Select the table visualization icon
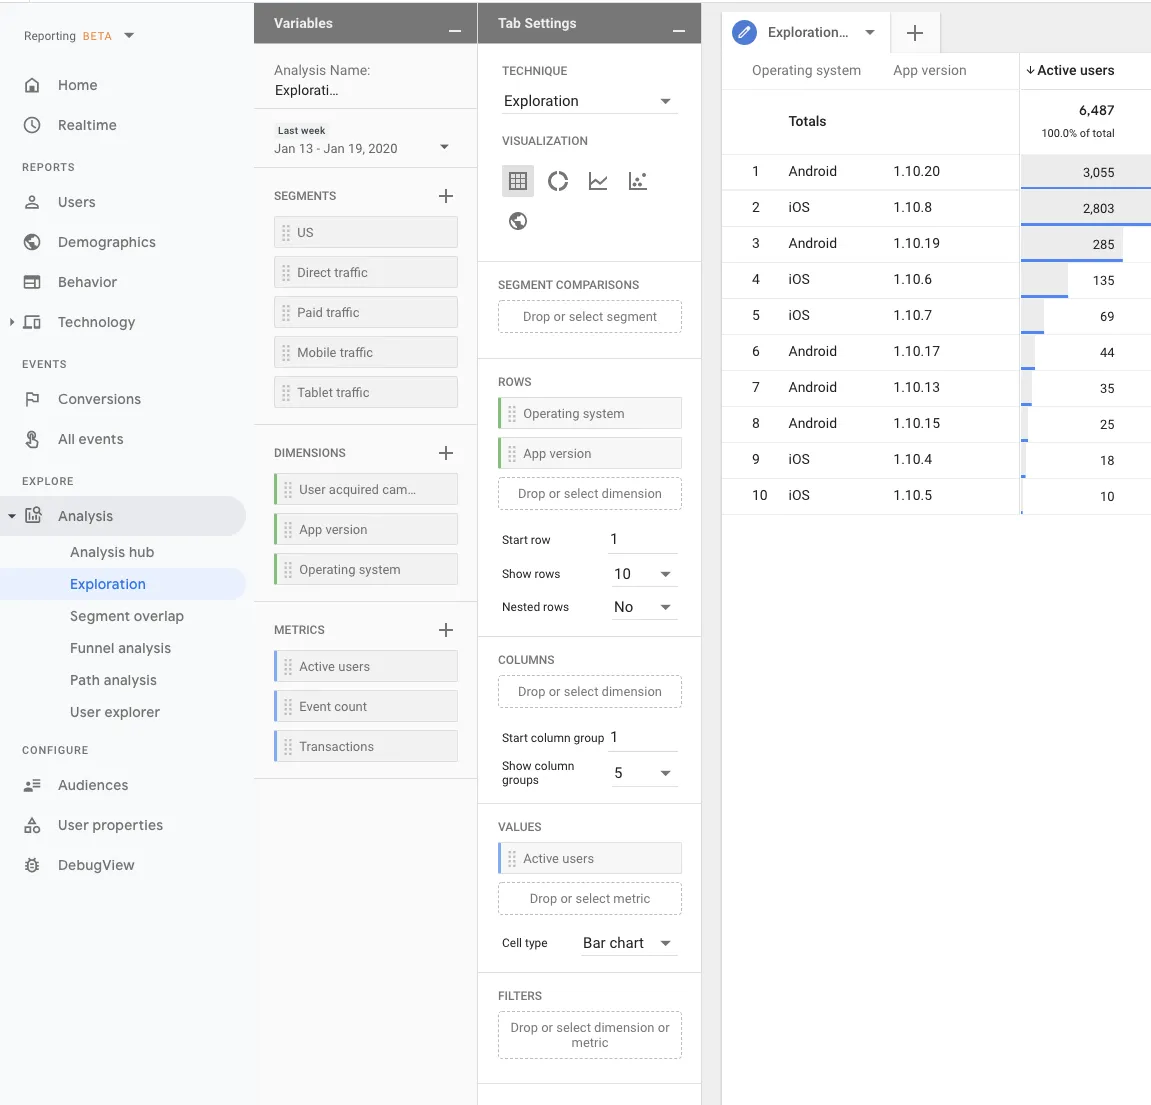 [518, 181]
